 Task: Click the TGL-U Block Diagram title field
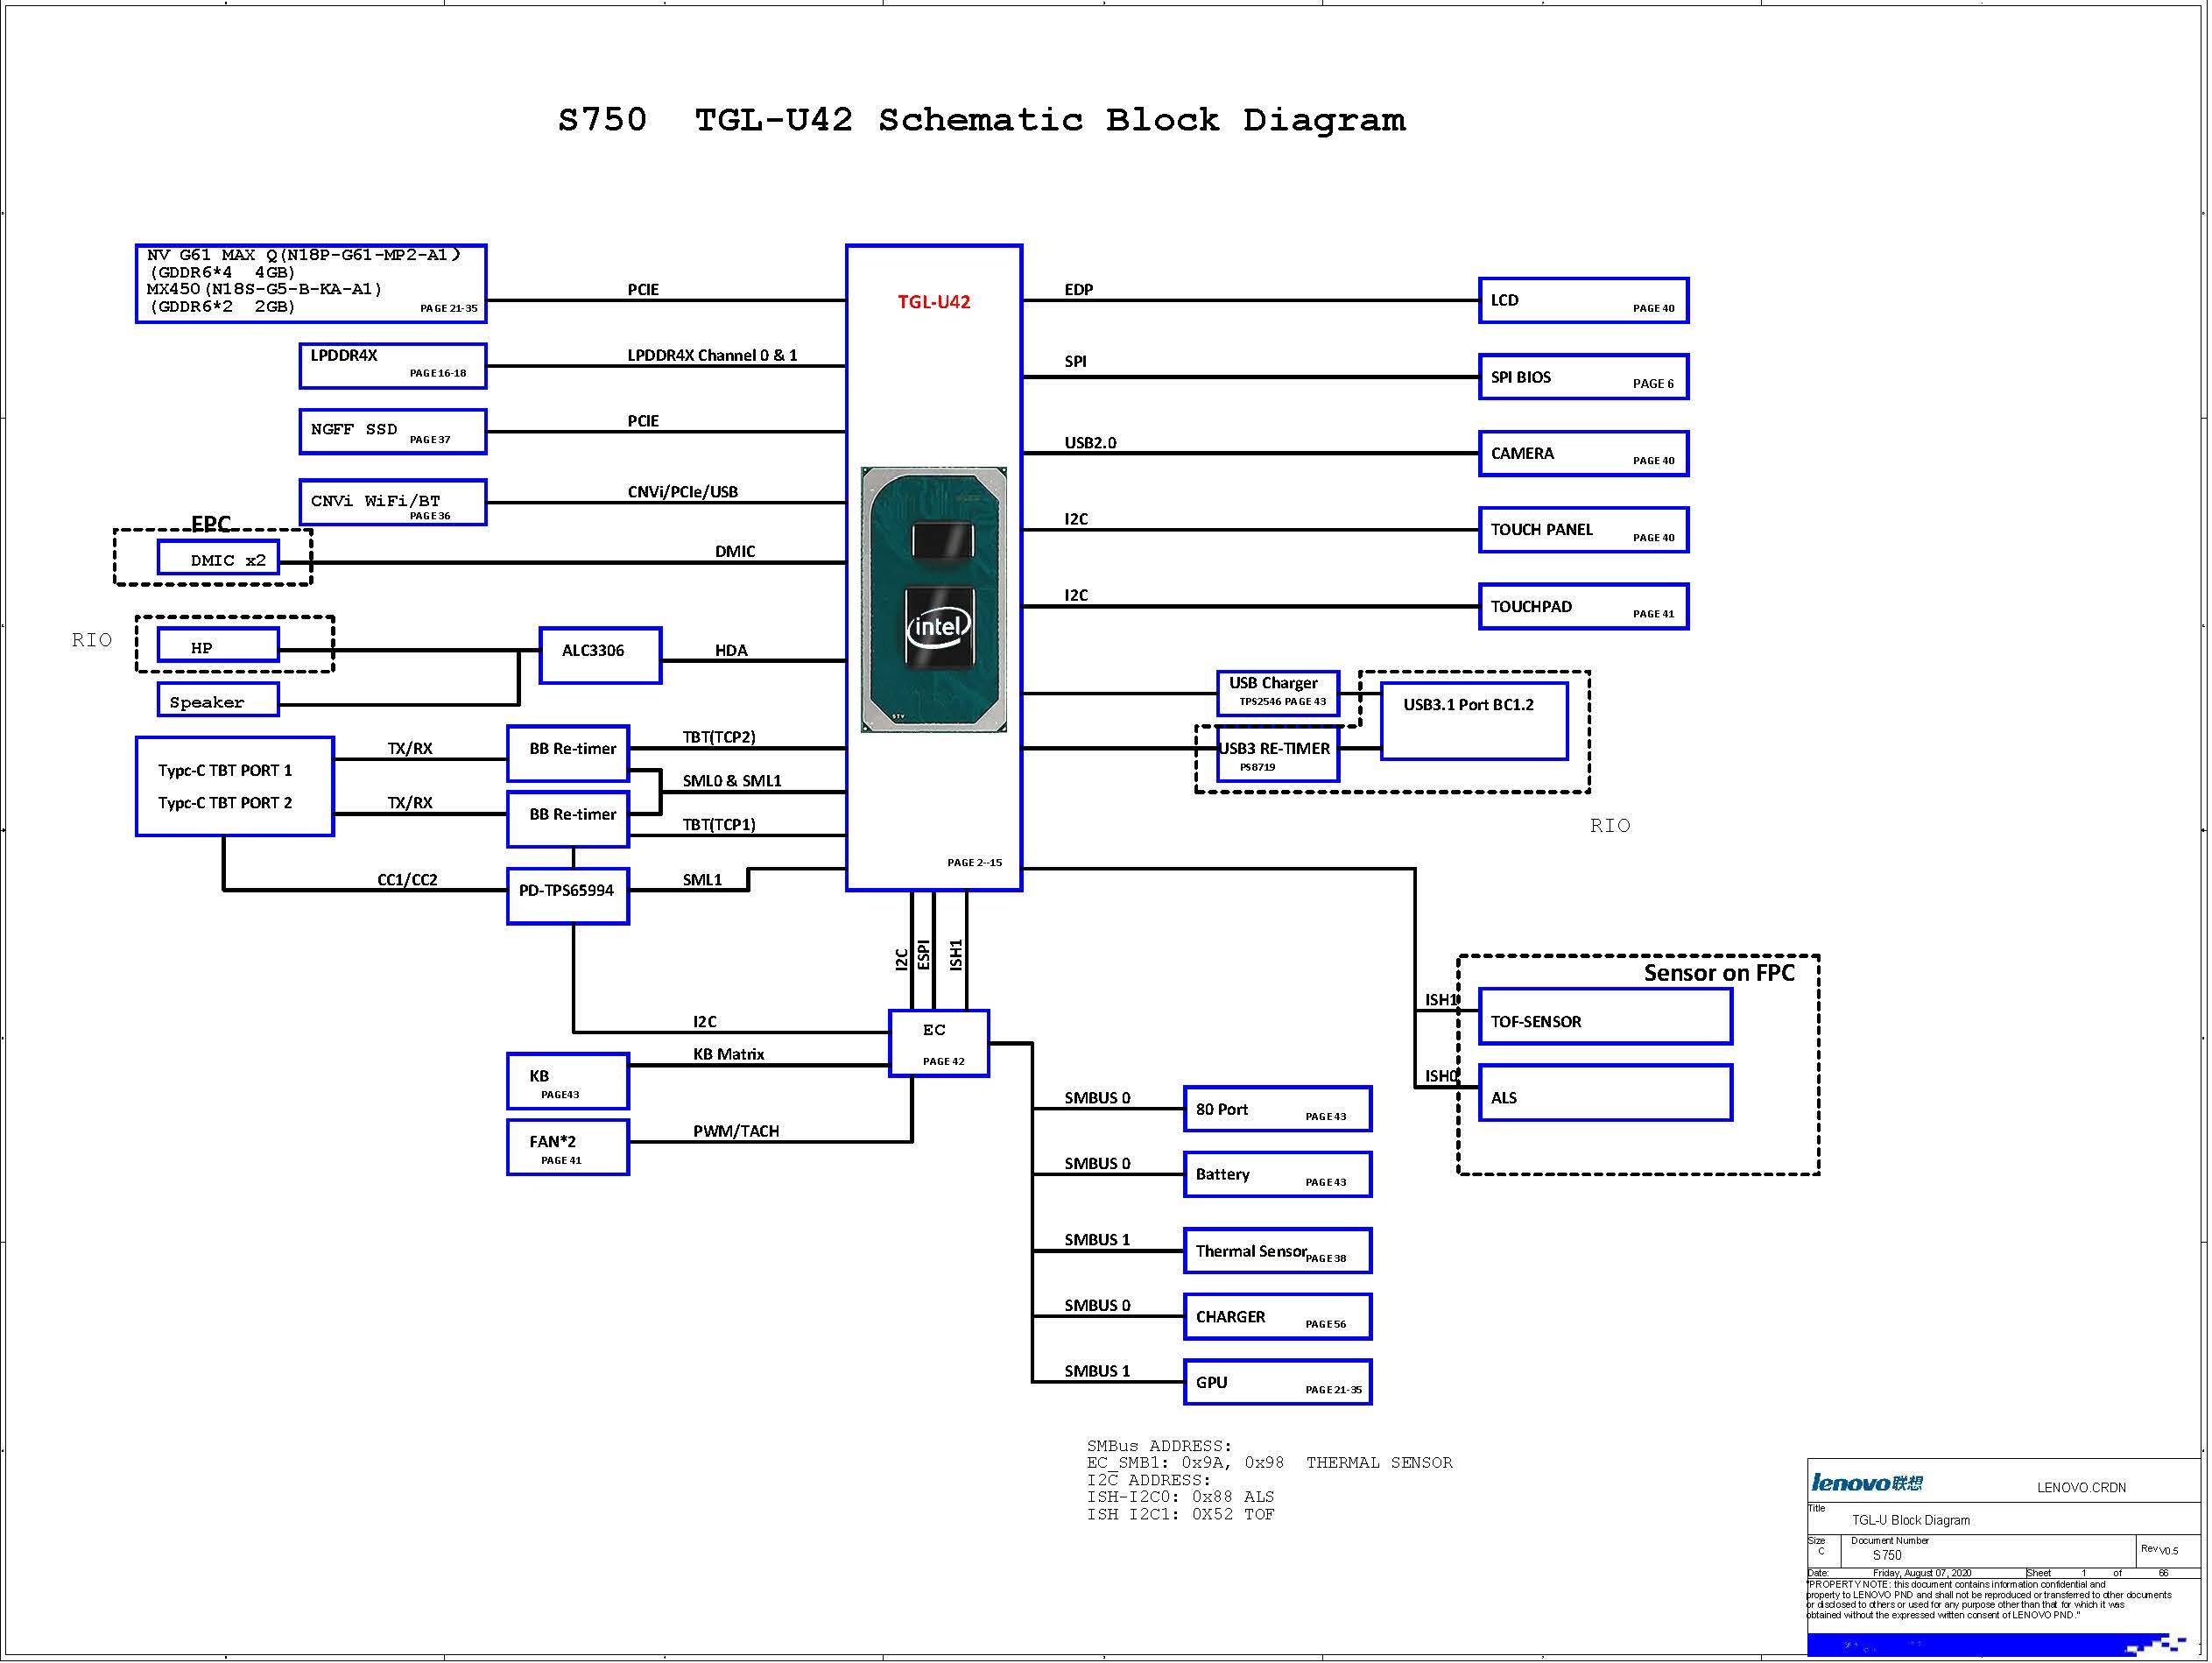click(1910, 1520)
